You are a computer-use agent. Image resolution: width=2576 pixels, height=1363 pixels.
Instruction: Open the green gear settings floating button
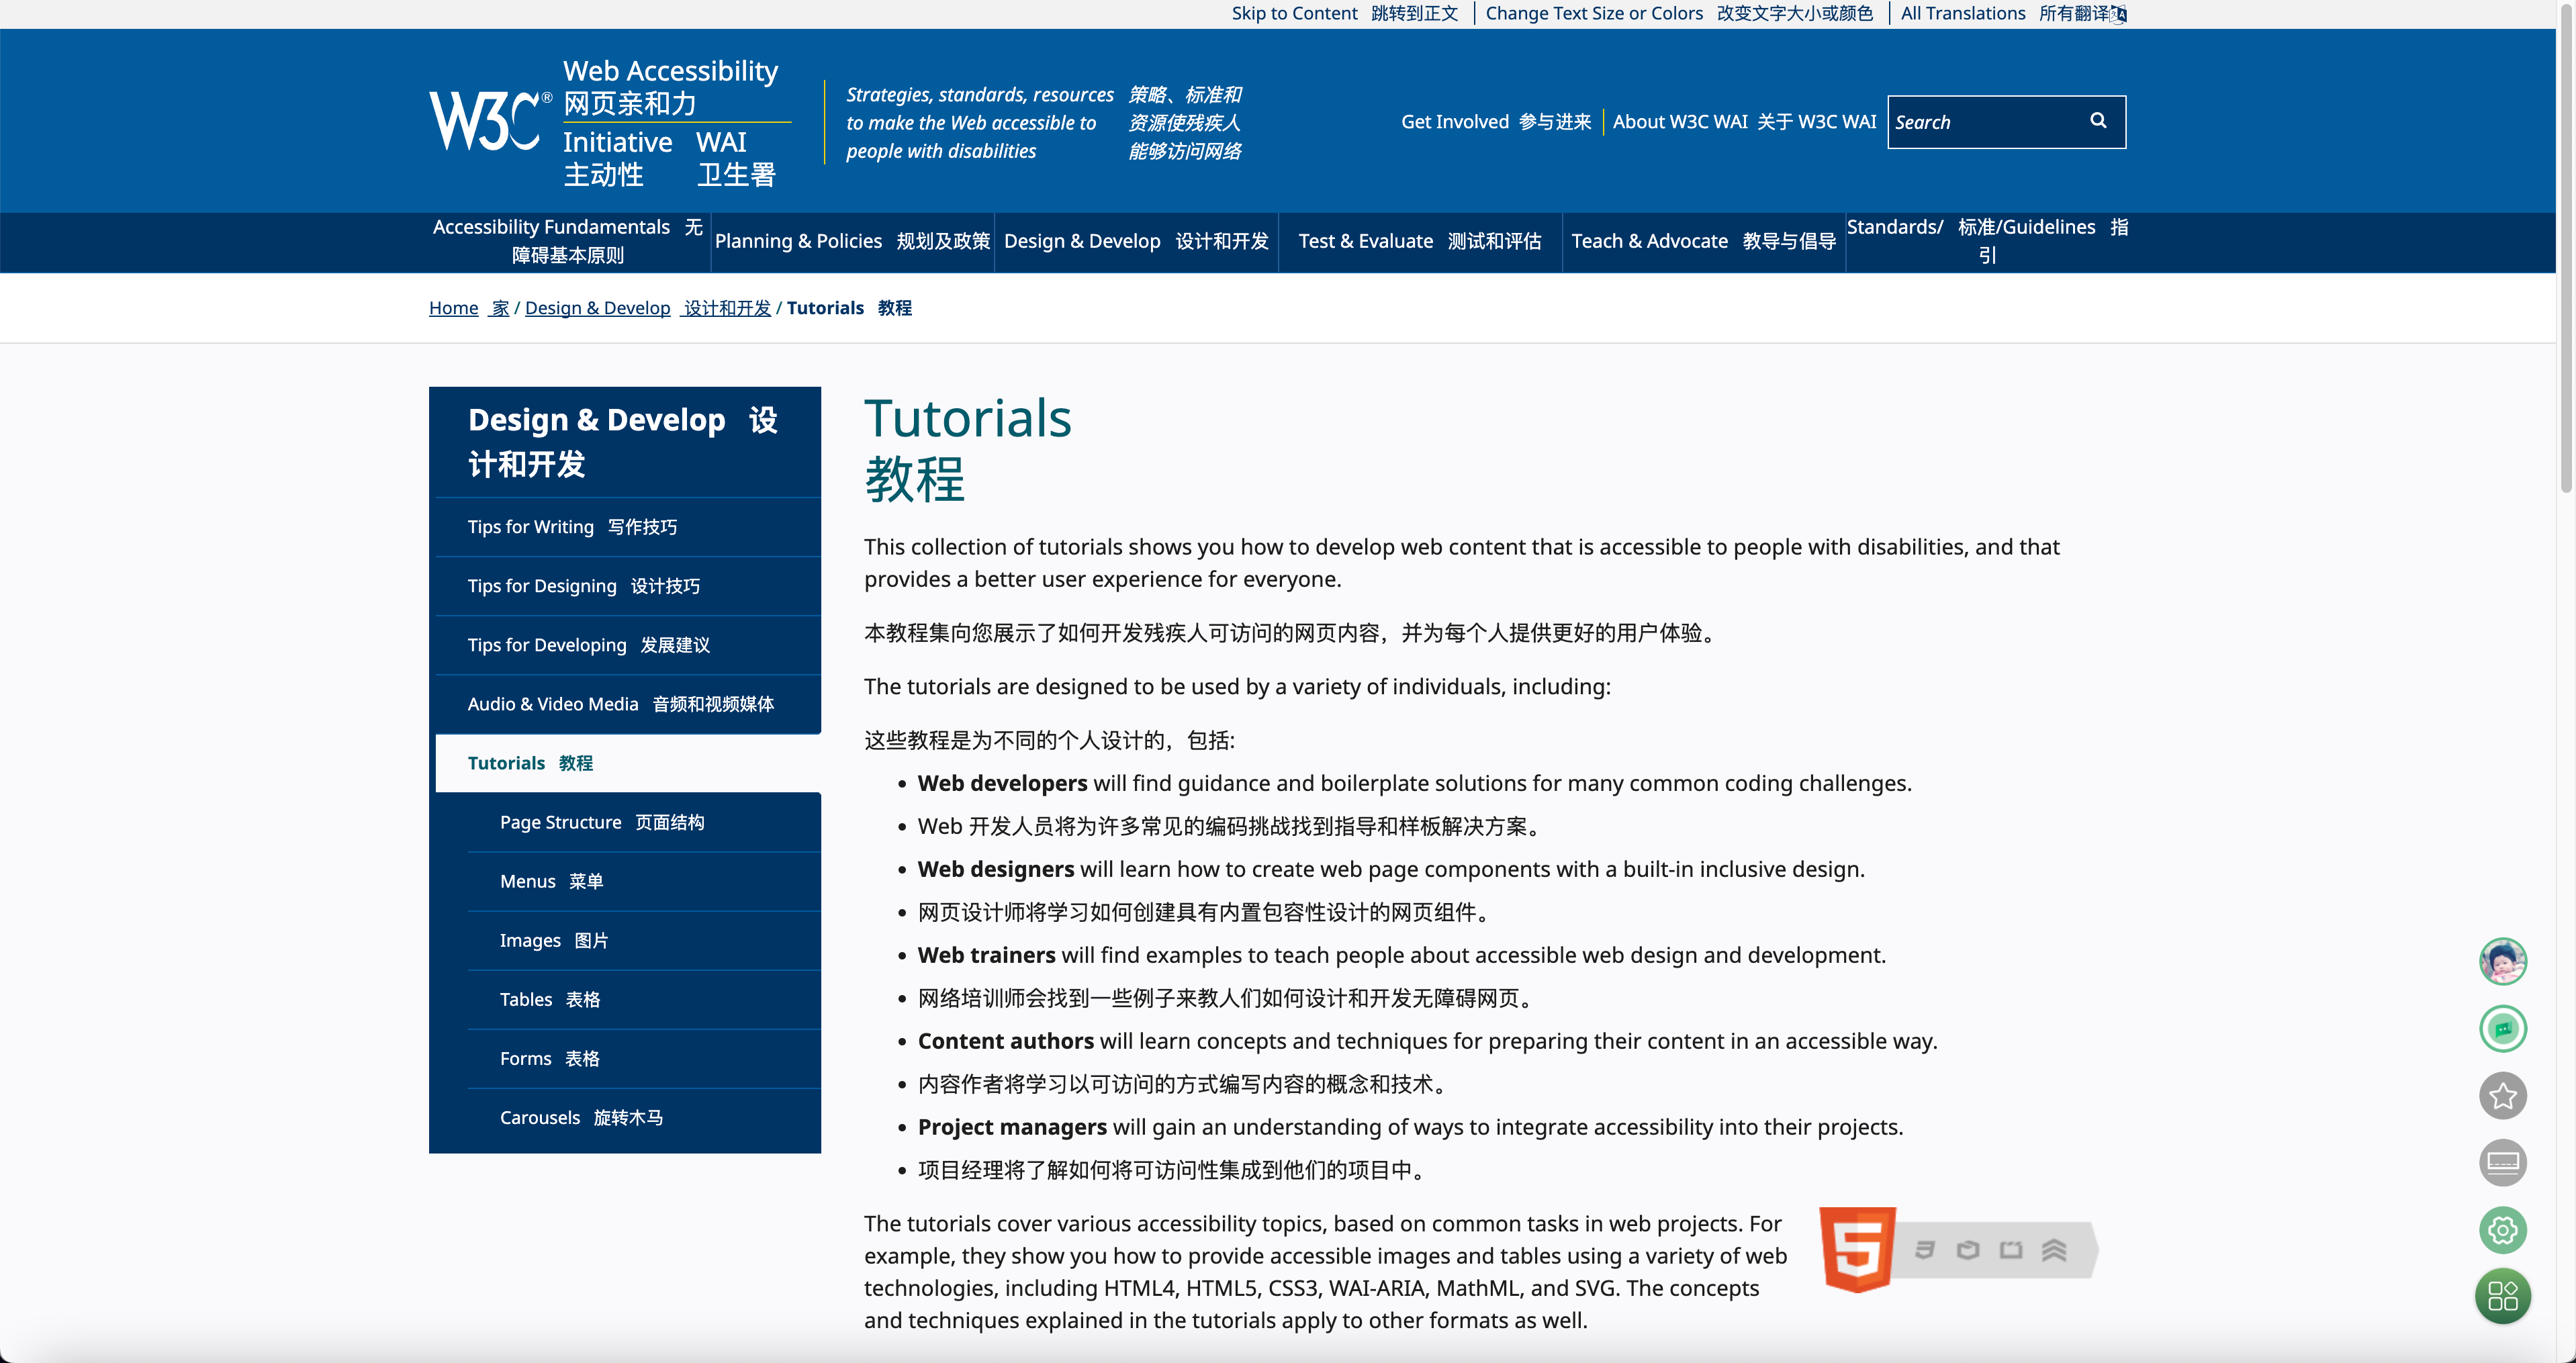(x=2502, y=1229)
